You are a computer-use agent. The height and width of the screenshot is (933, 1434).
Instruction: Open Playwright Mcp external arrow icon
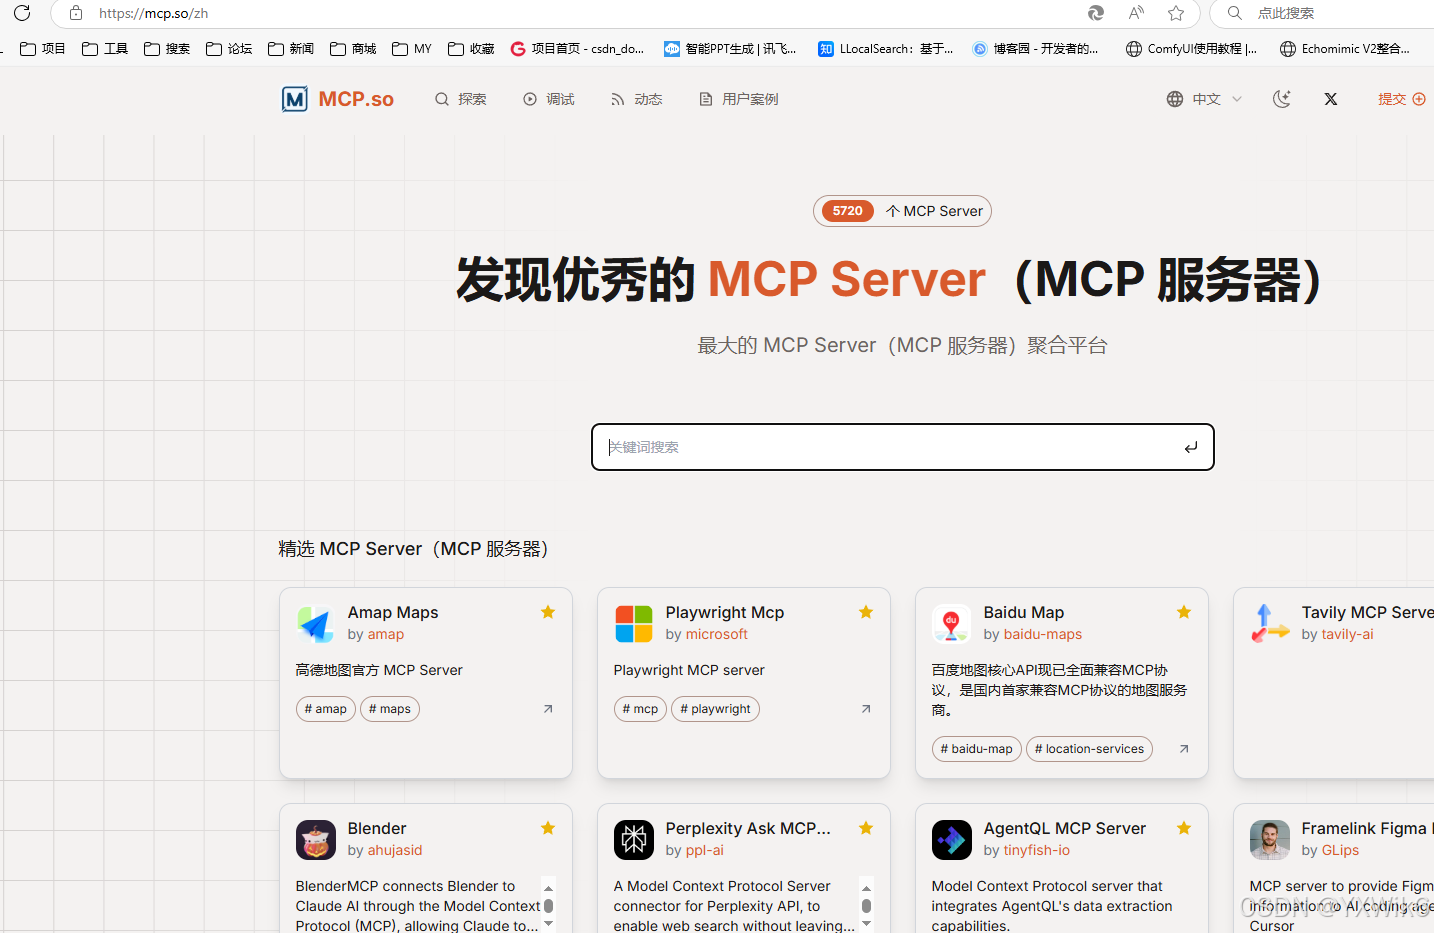click(866, 709)
